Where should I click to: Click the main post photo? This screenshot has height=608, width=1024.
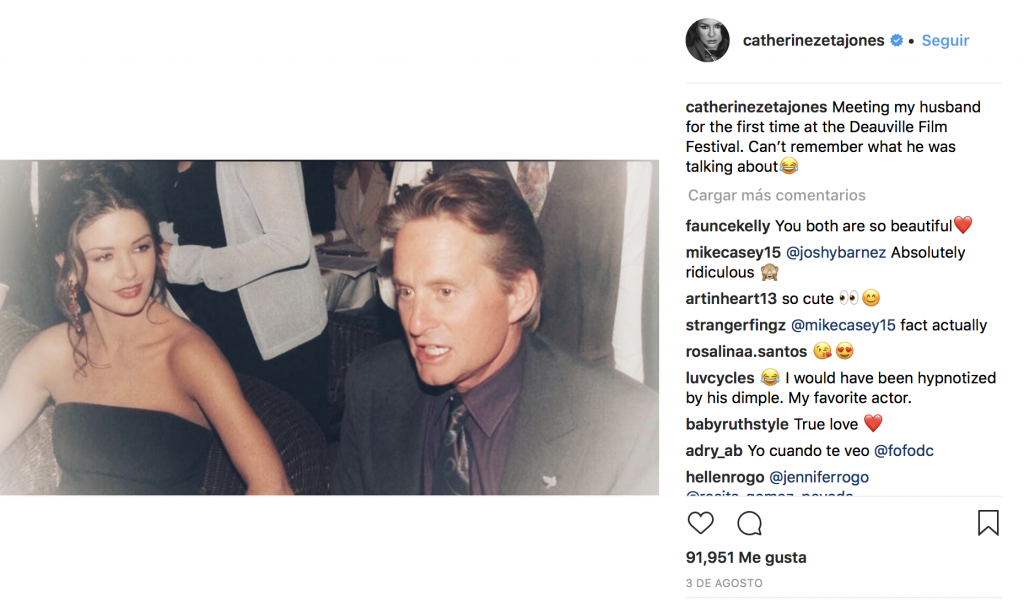329,327
